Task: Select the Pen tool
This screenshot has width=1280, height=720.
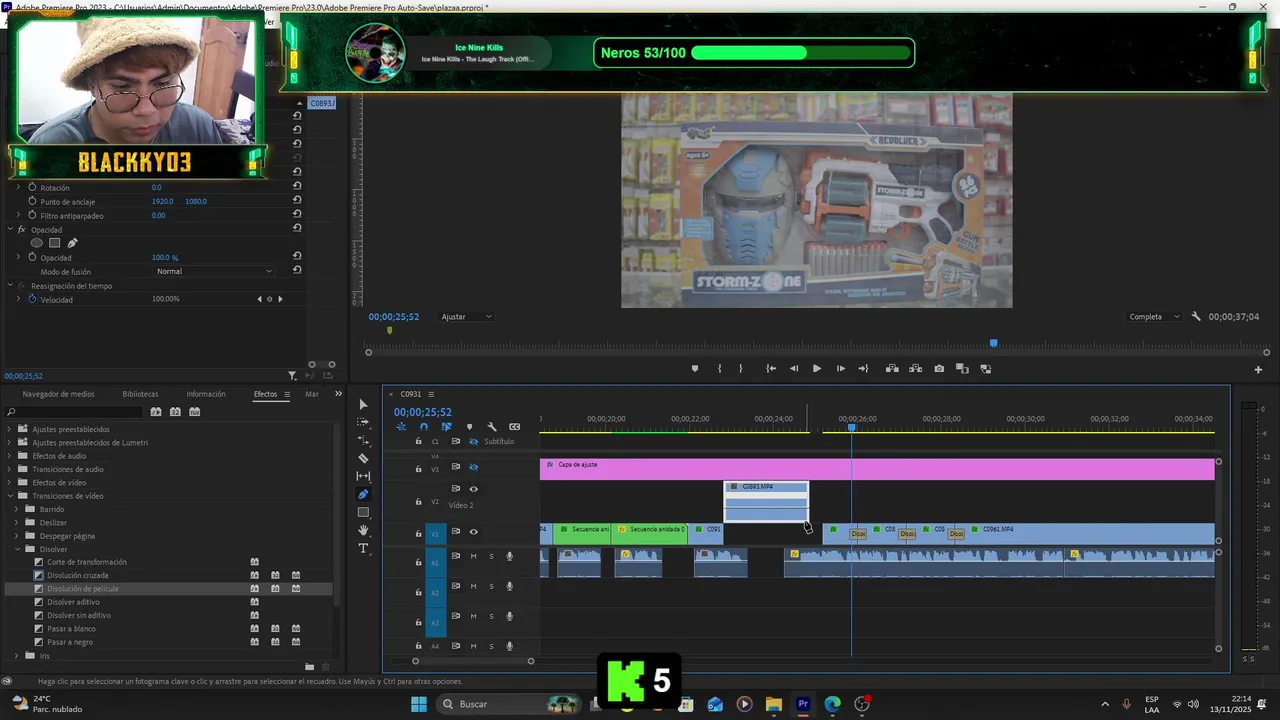Action: [363, 494]
